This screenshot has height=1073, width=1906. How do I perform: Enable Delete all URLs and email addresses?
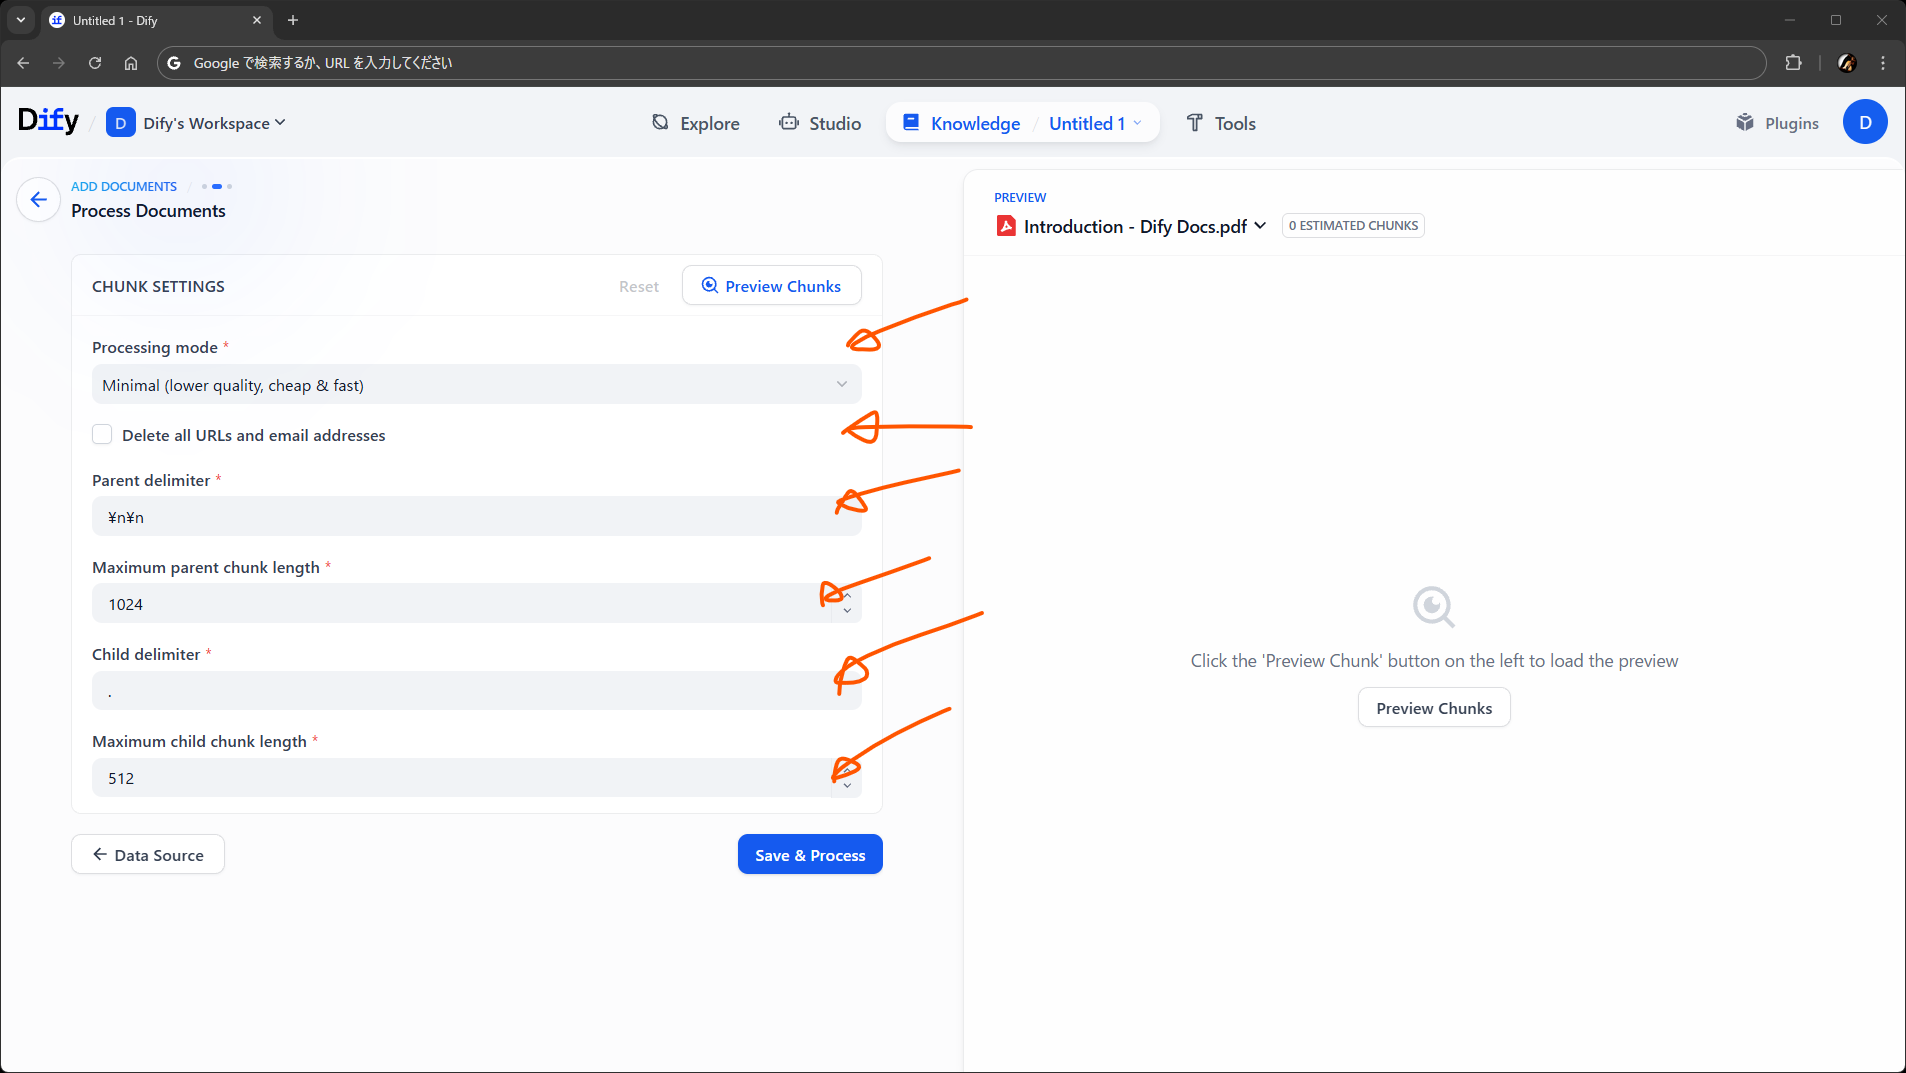tap(102, 435)
